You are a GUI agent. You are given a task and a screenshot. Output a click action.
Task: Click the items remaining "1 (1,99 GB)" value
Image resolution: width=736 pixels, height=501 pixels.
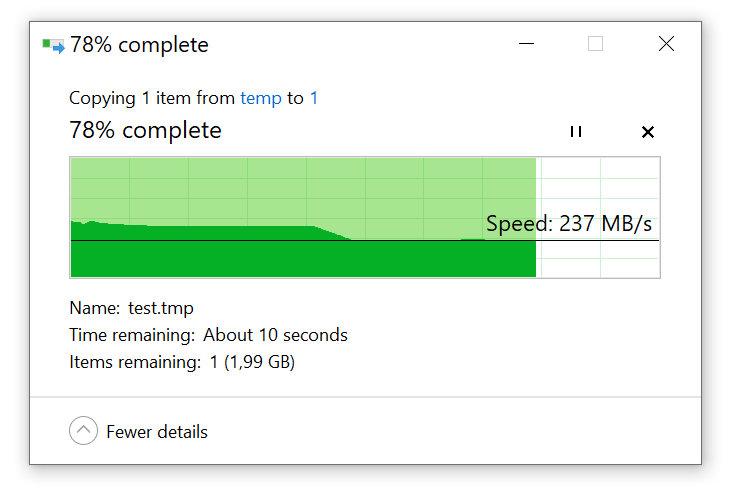[x=252, y=362]
